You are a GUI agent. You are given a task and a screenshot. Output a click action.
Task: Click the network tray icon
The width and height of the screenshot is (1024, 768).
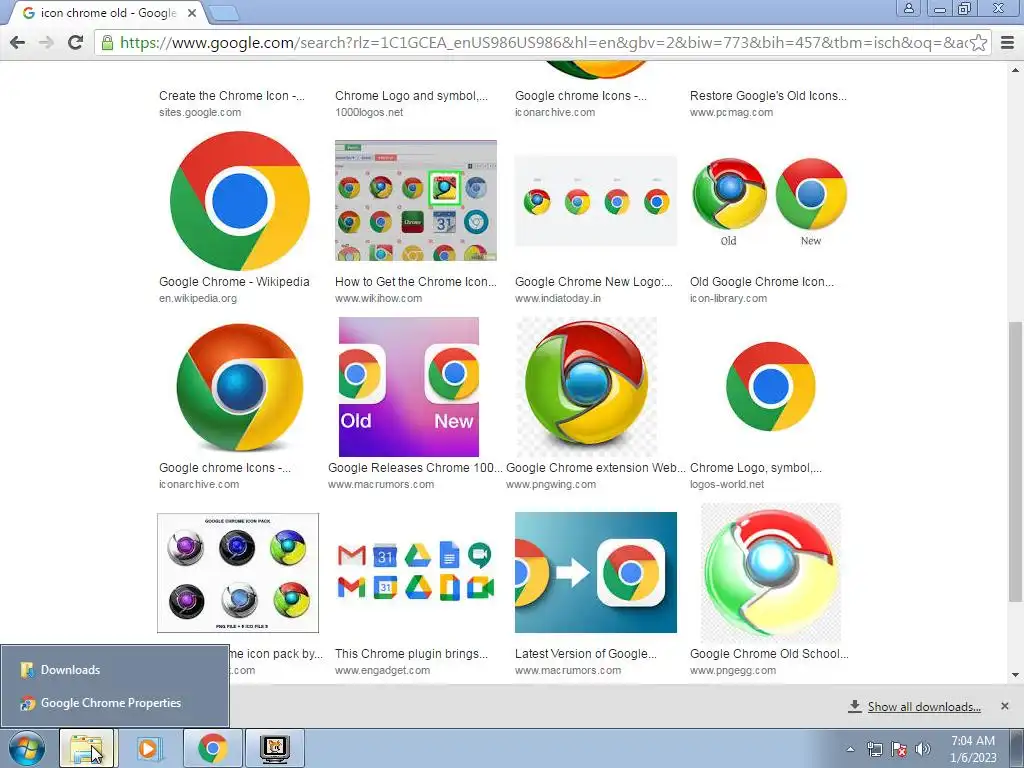click(x=874, y=749)
